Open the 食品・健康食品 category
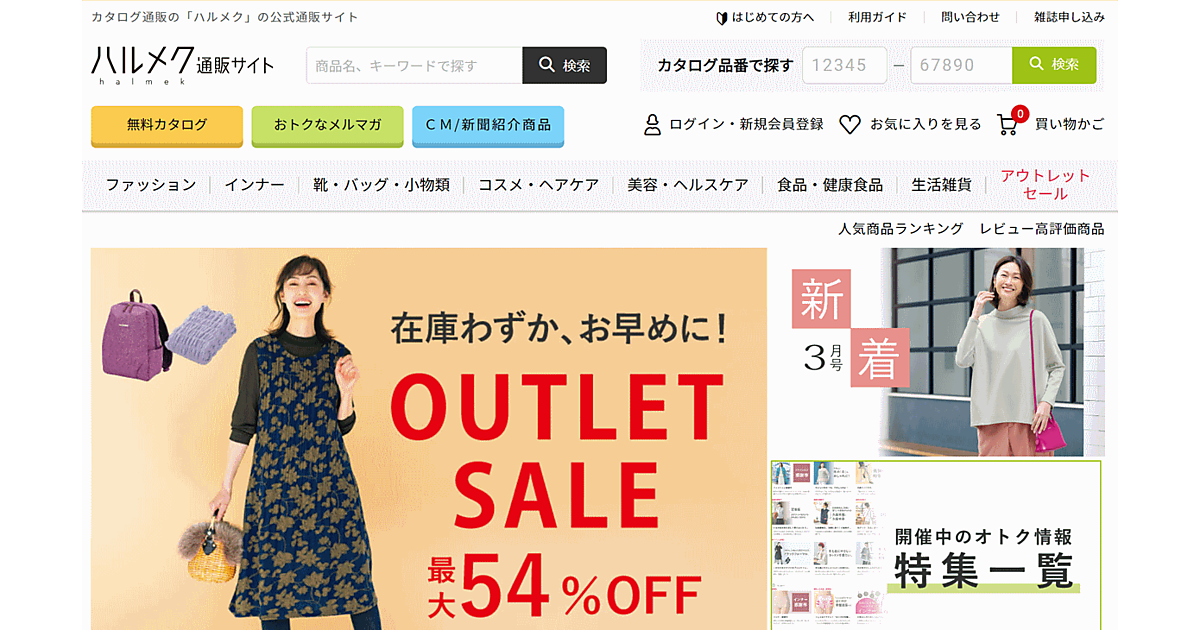The width and height of the screenshot is (1200, 630). click(830, 184)
